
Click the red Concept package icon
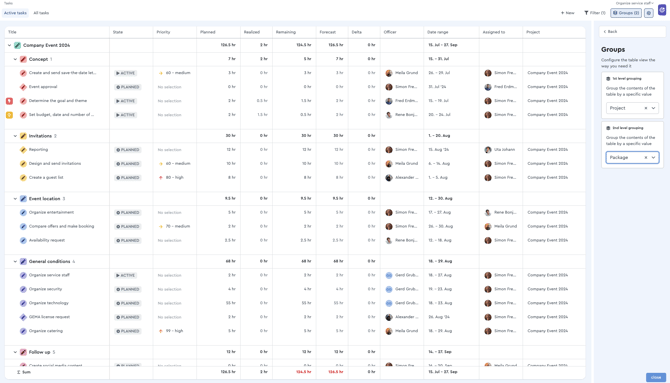pyautogui.click(x=23, y=59)
